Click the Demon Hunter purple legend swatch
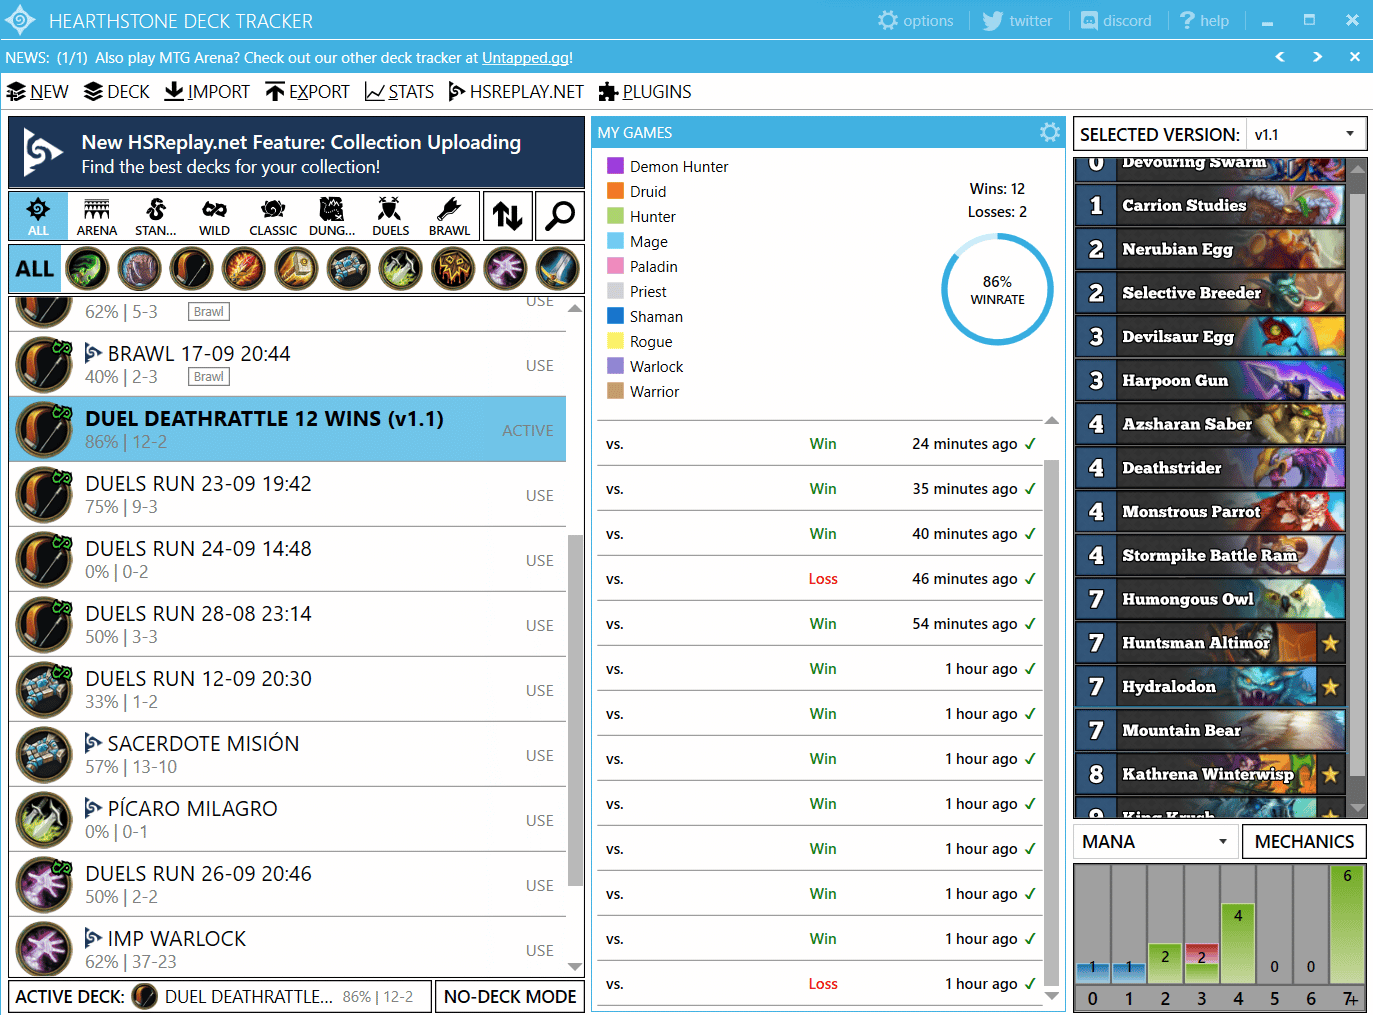1373x1015 pixels. tap(616, 166)
